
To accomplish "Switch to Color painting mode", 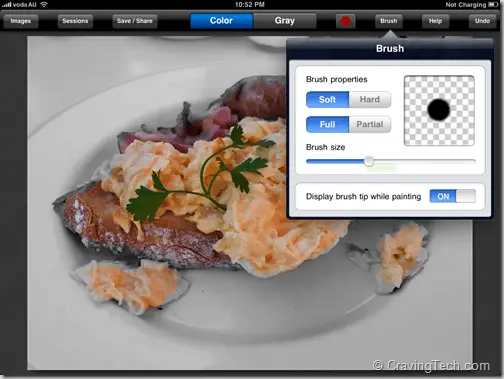I will (221, 21).
